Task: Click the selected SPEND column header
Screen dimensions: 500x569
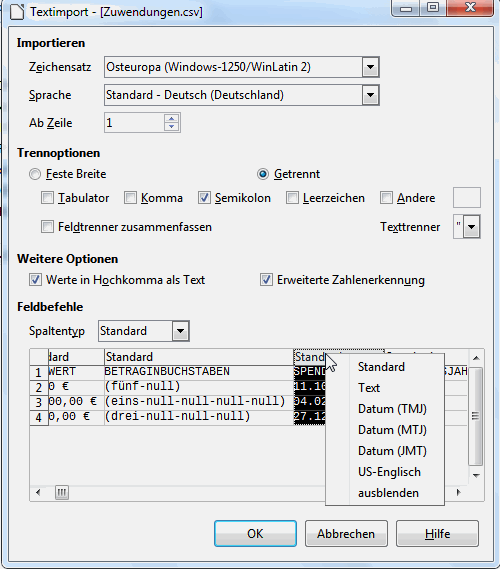Action: (x=310, y=357)
